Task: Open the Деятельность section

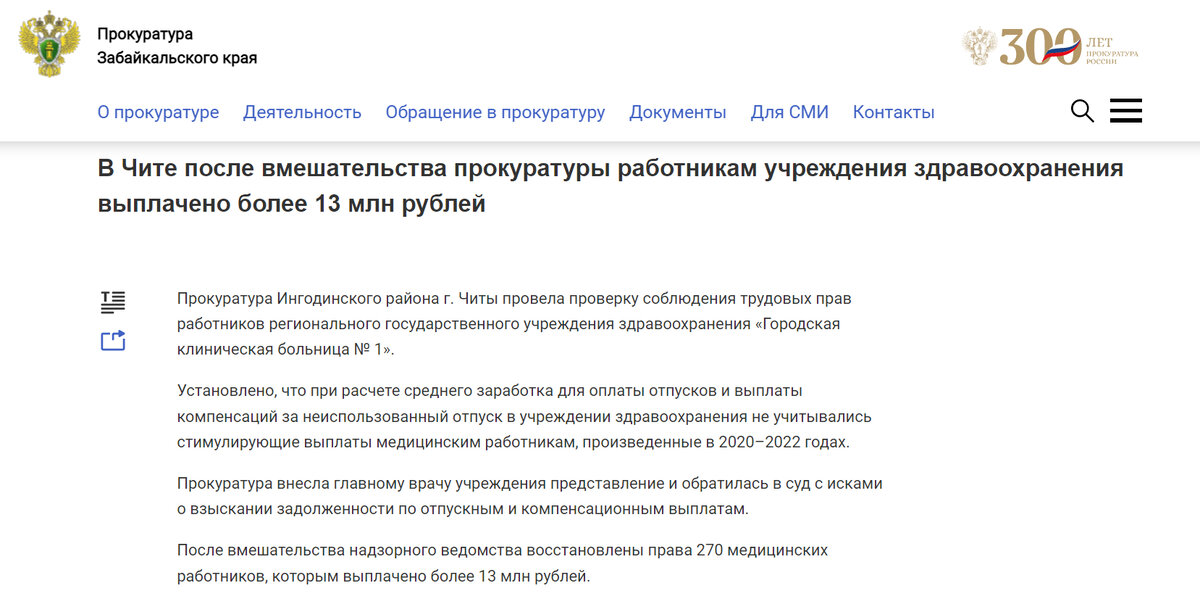Action: (301, 112)
